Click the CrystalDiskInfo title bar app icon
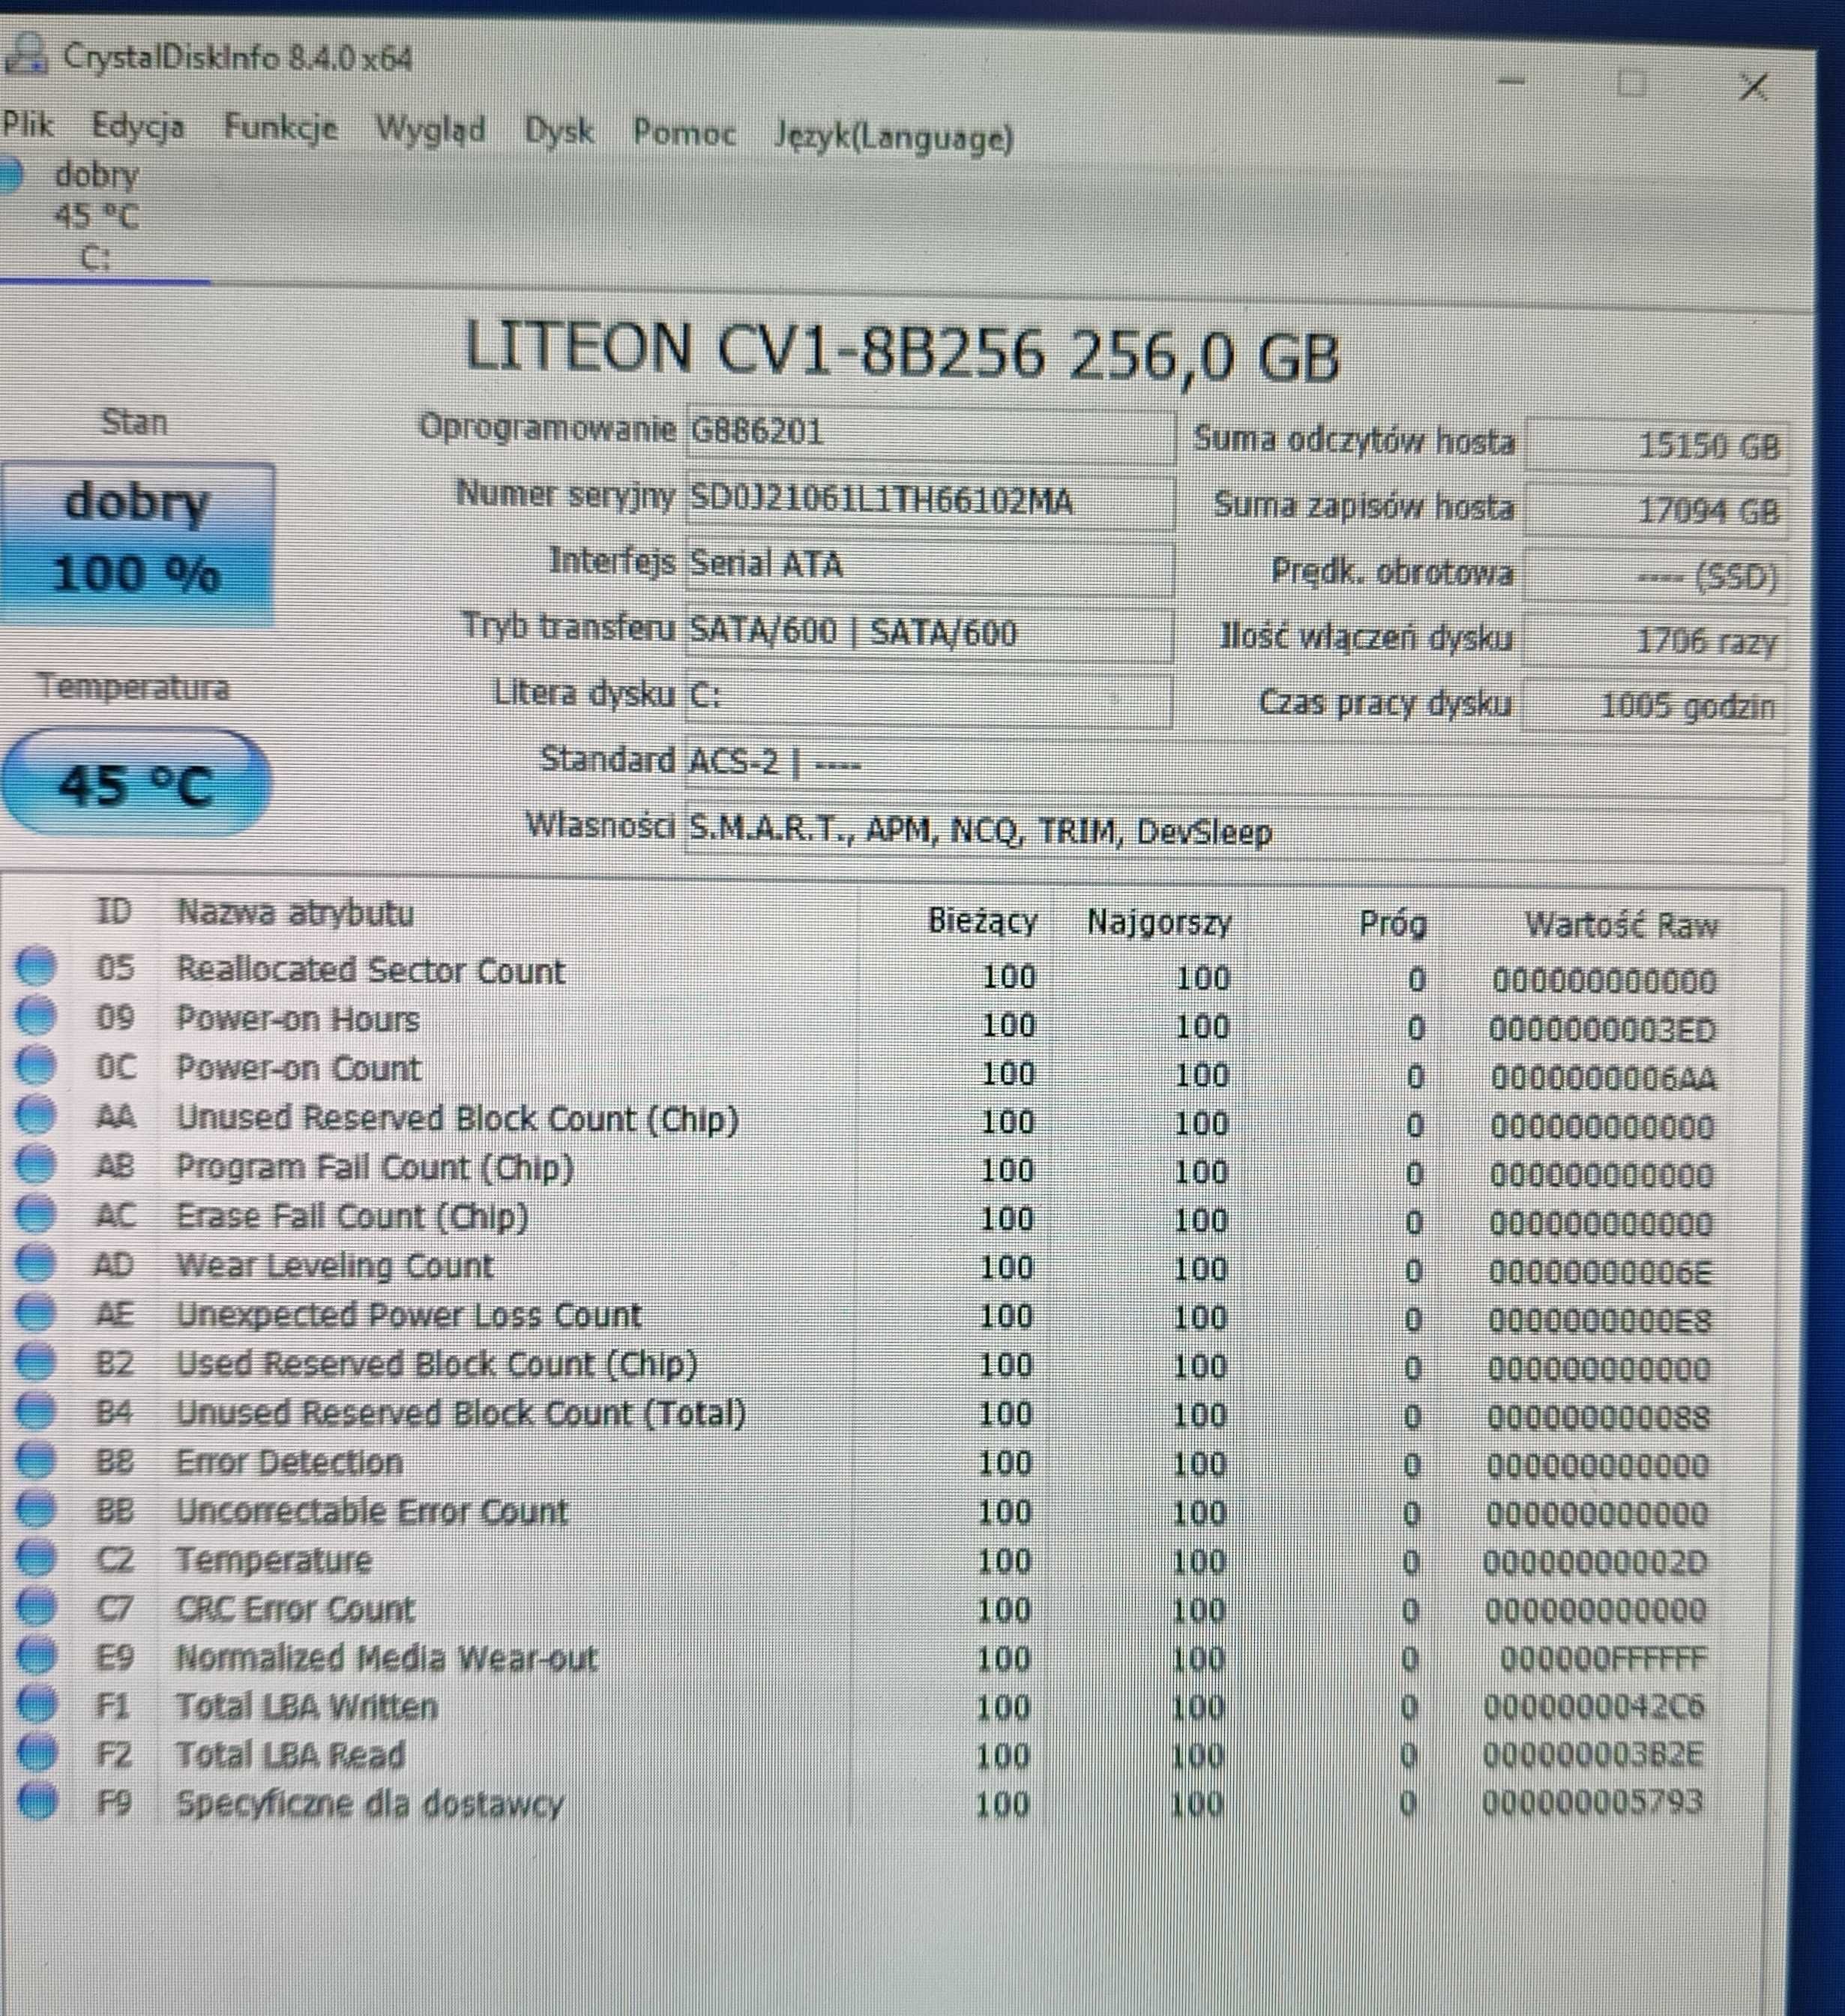This screenshot has height=2016, width=1845. [x=26, y=53]
